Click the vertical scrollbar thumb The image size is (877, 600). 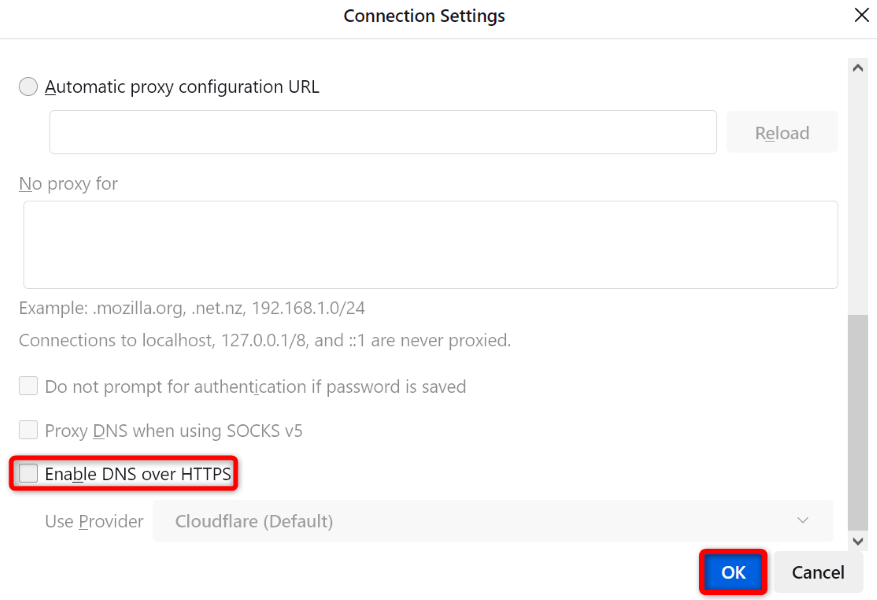tap(857, 420)
